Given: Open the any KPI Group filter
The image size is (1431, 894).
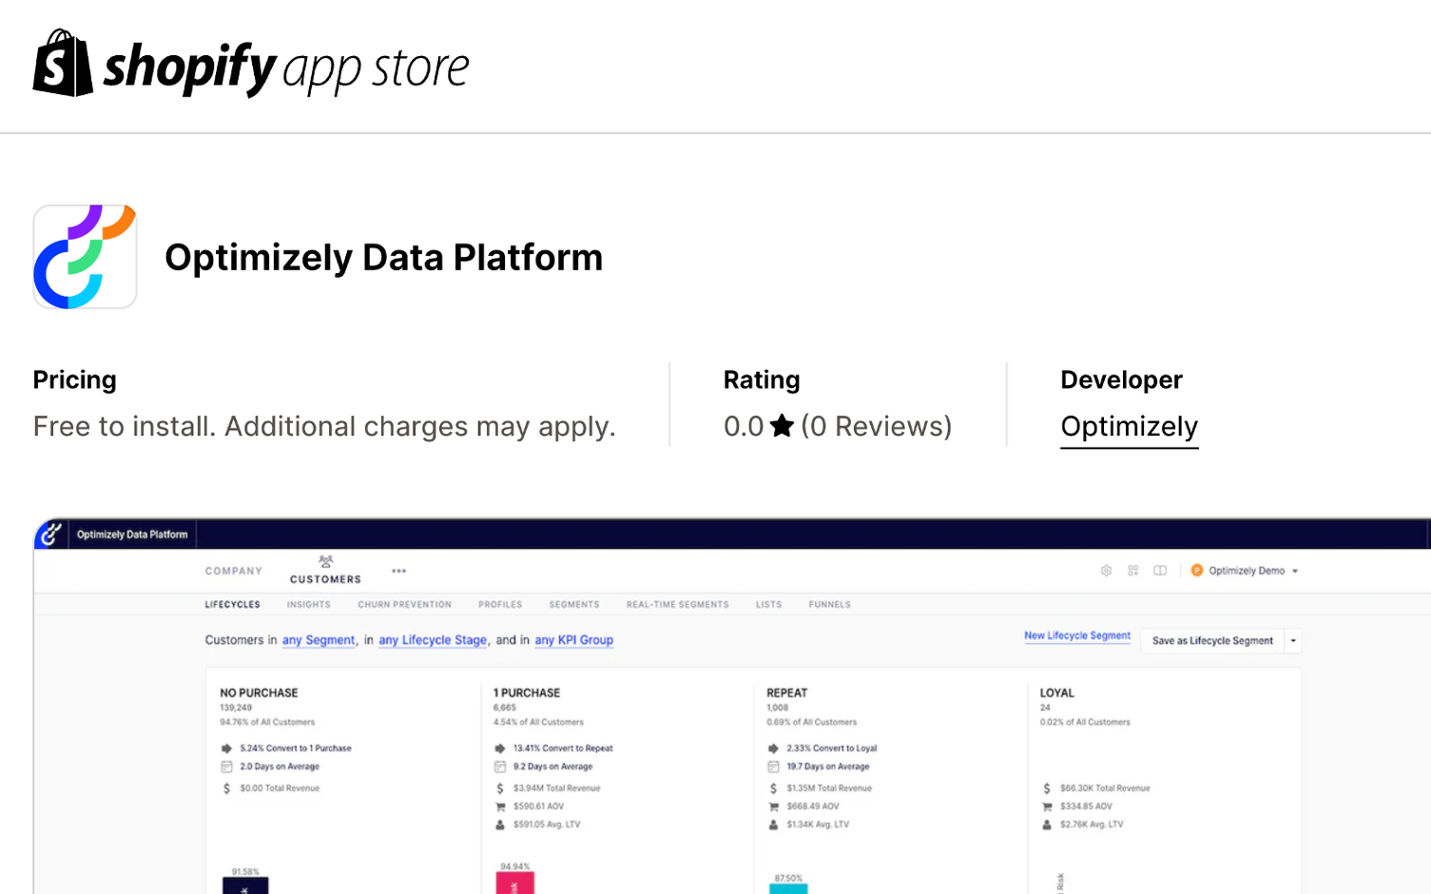Looking at the screenshot, I should [x=574, y=640].
